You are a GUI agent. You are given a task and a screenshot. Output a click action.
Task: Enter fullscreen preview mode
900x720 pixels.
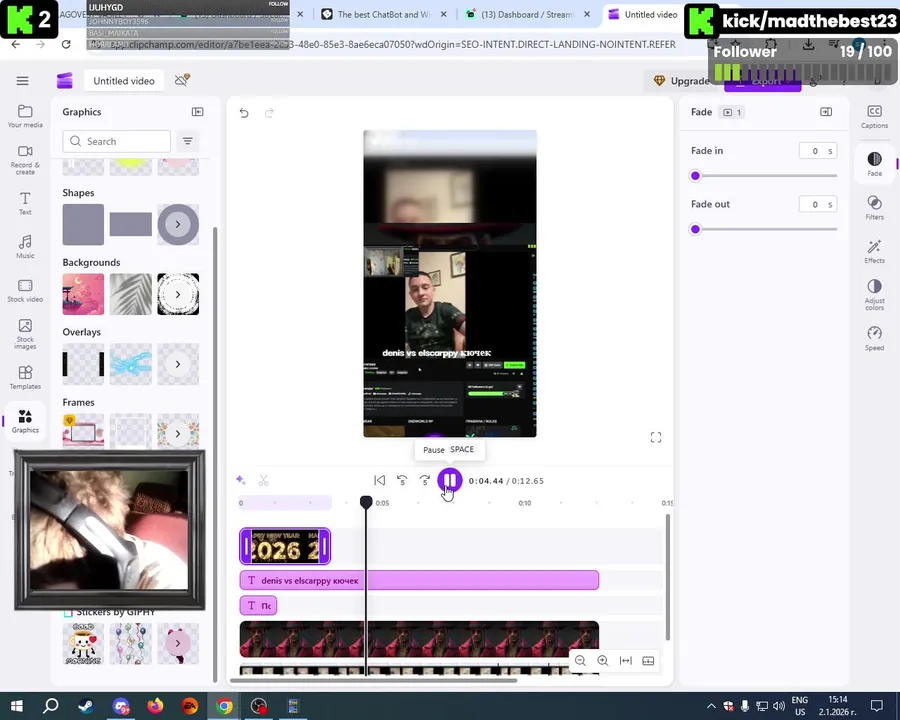[656, 438]
